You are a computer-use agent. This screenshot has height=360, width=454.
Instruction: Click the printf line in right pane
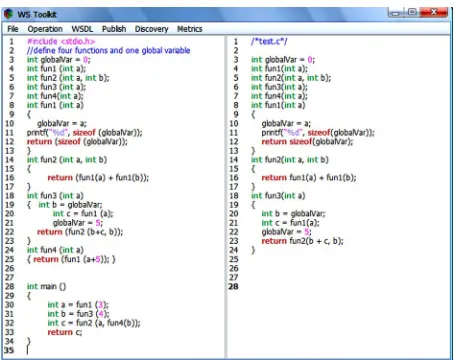click(318, 132)
